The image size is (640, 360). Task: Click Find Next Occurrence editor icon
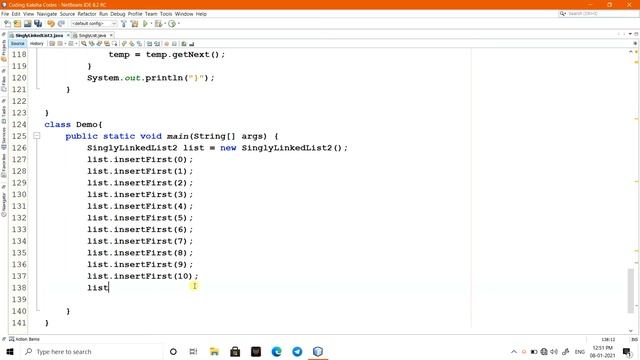coord(99,44)
